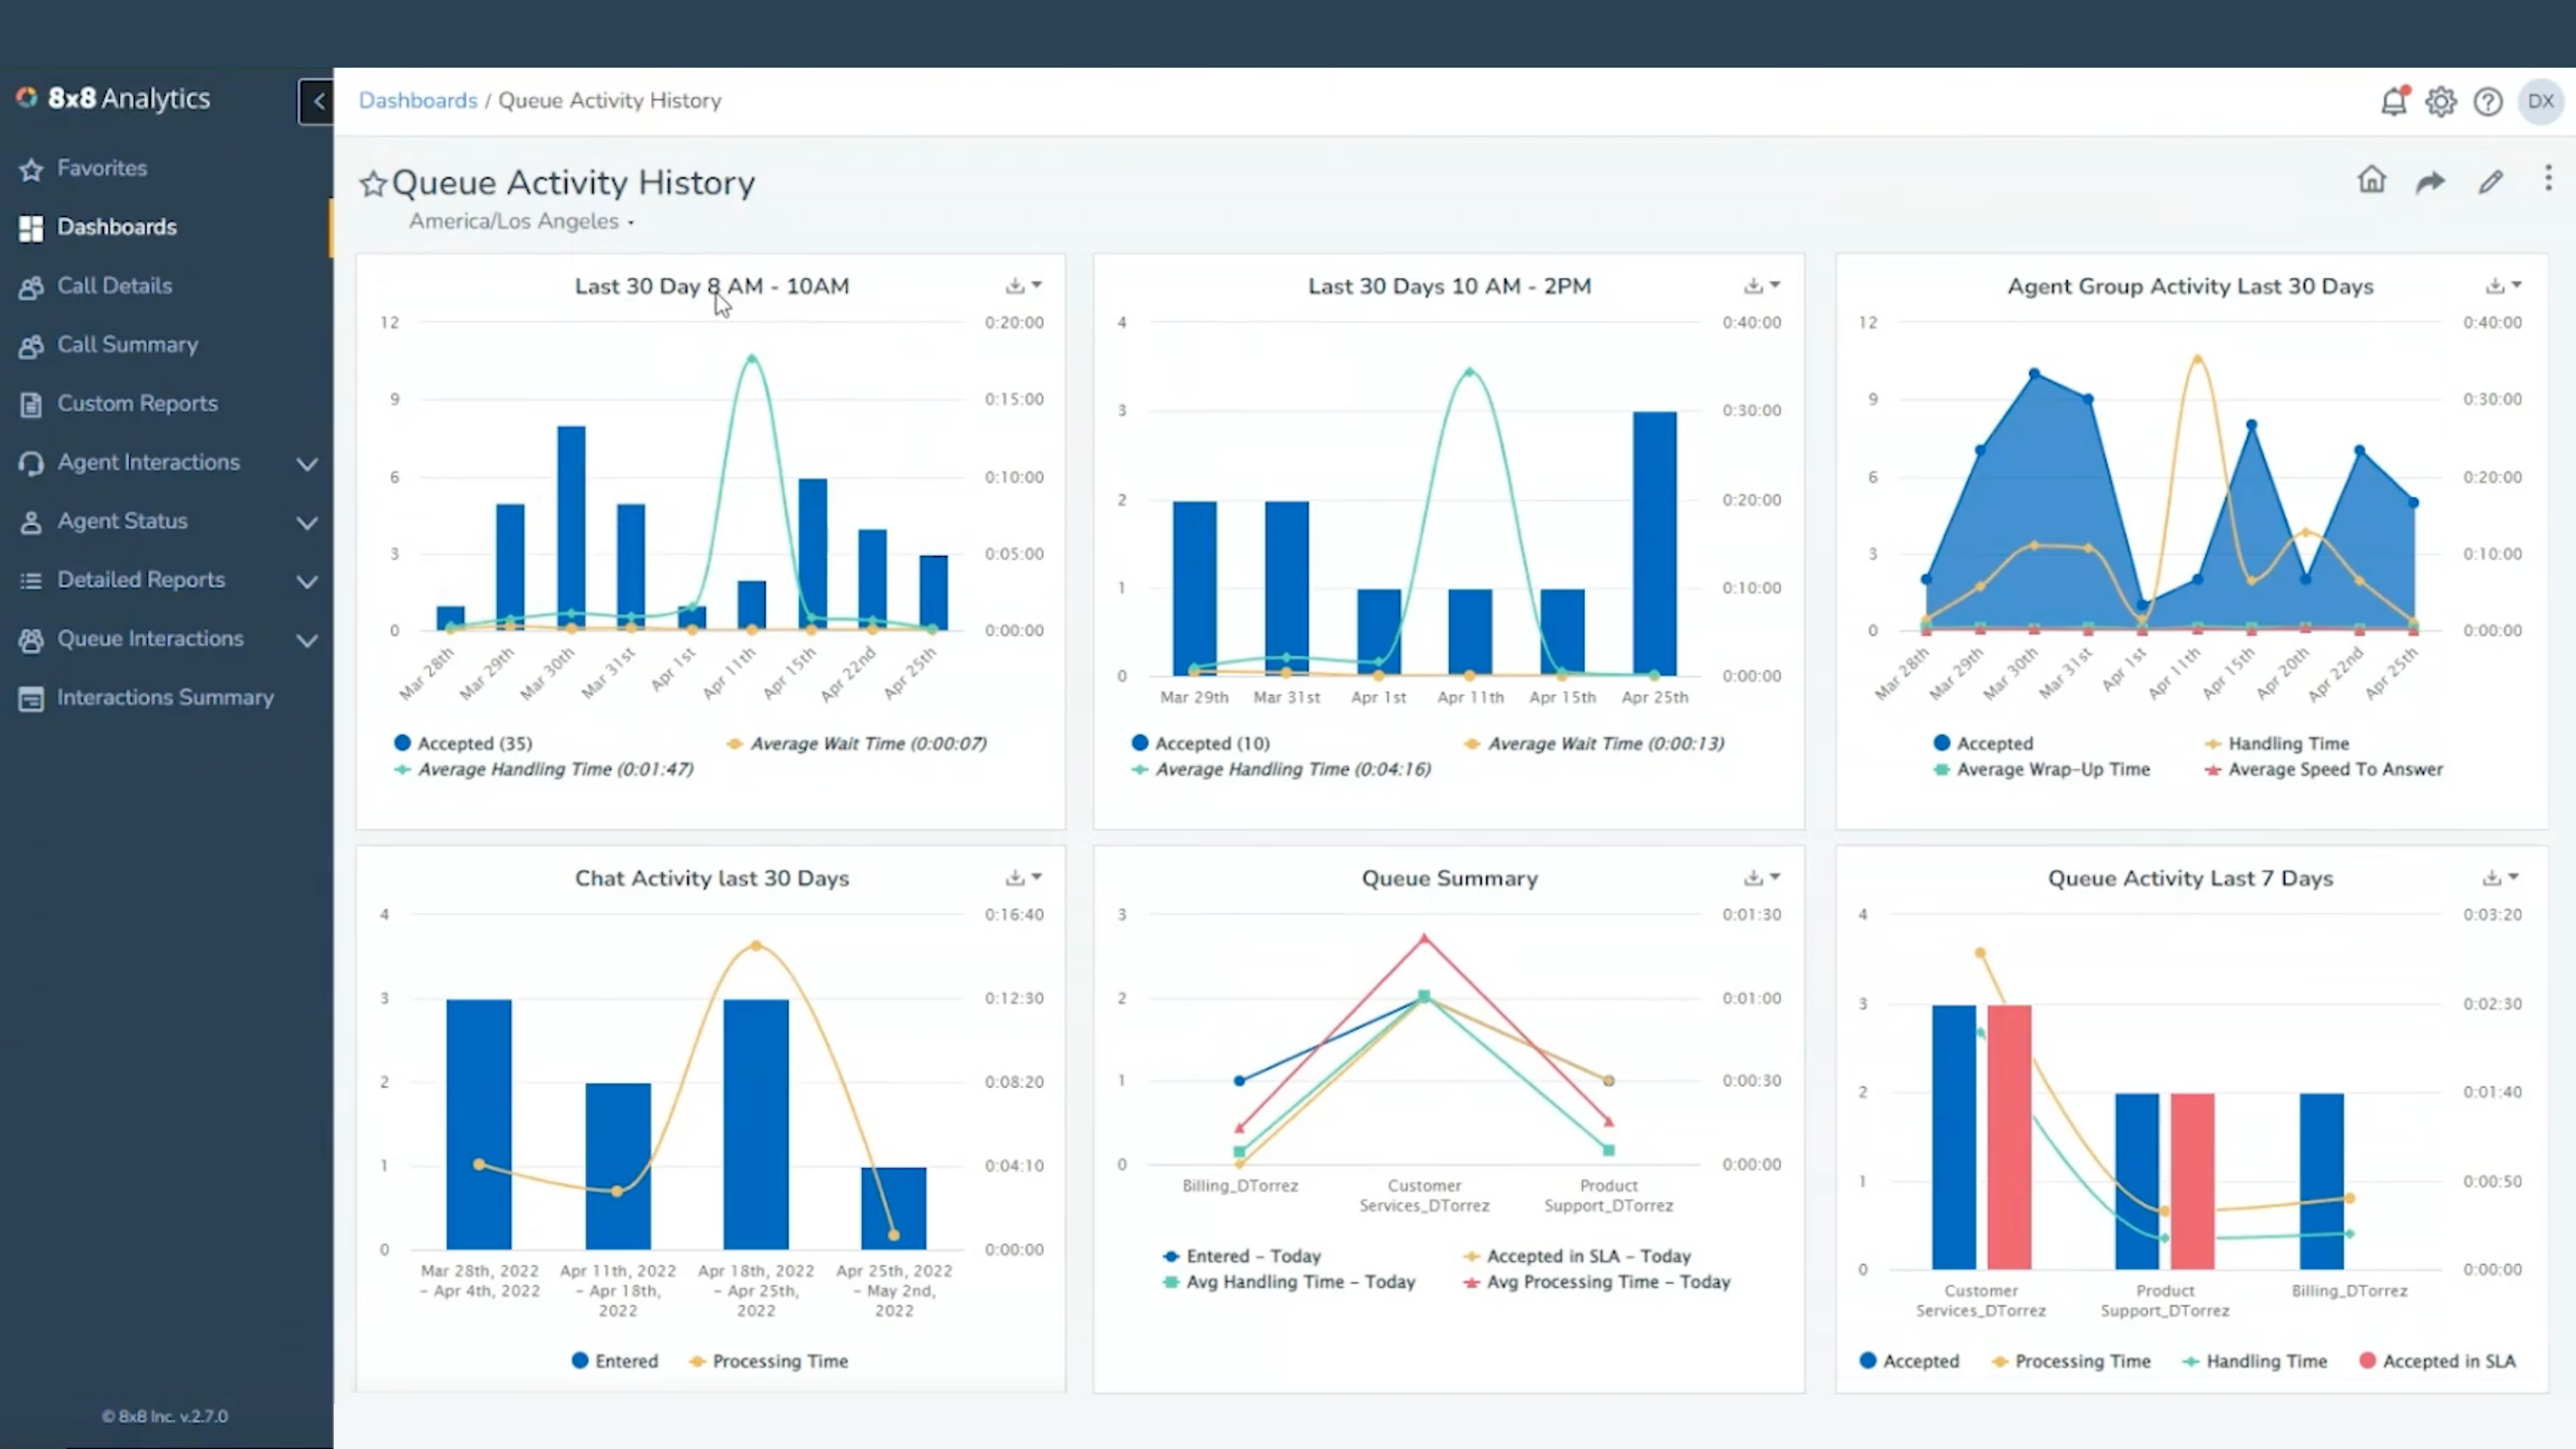Open download menu for Last 30 Days 10 AM - 2PM
This screenshot has width=2576, height=1449.
point(1762,286)
